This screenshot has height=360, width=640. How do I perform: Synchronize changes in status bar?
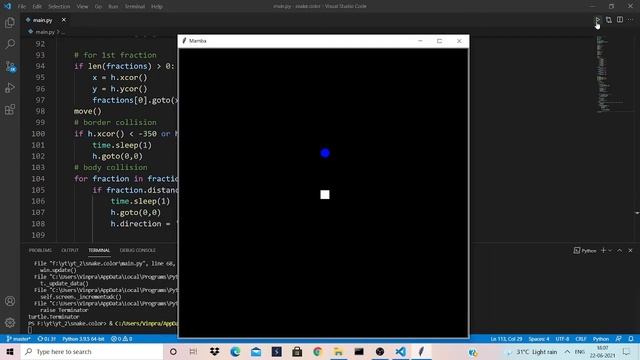46,339
